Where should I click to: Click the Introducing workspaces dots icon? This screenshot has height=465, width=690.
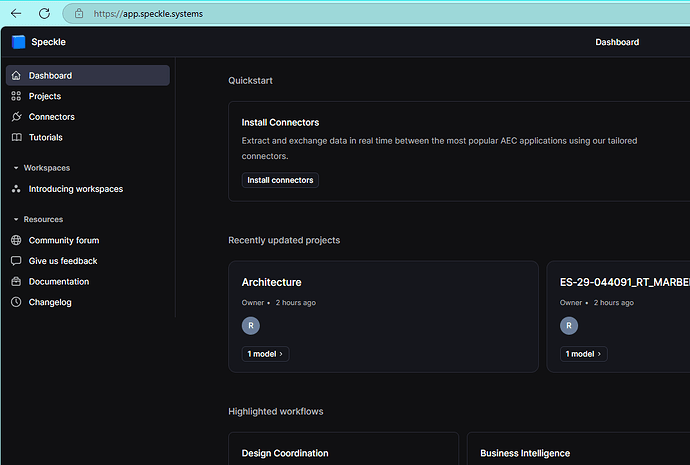point(16,189)
